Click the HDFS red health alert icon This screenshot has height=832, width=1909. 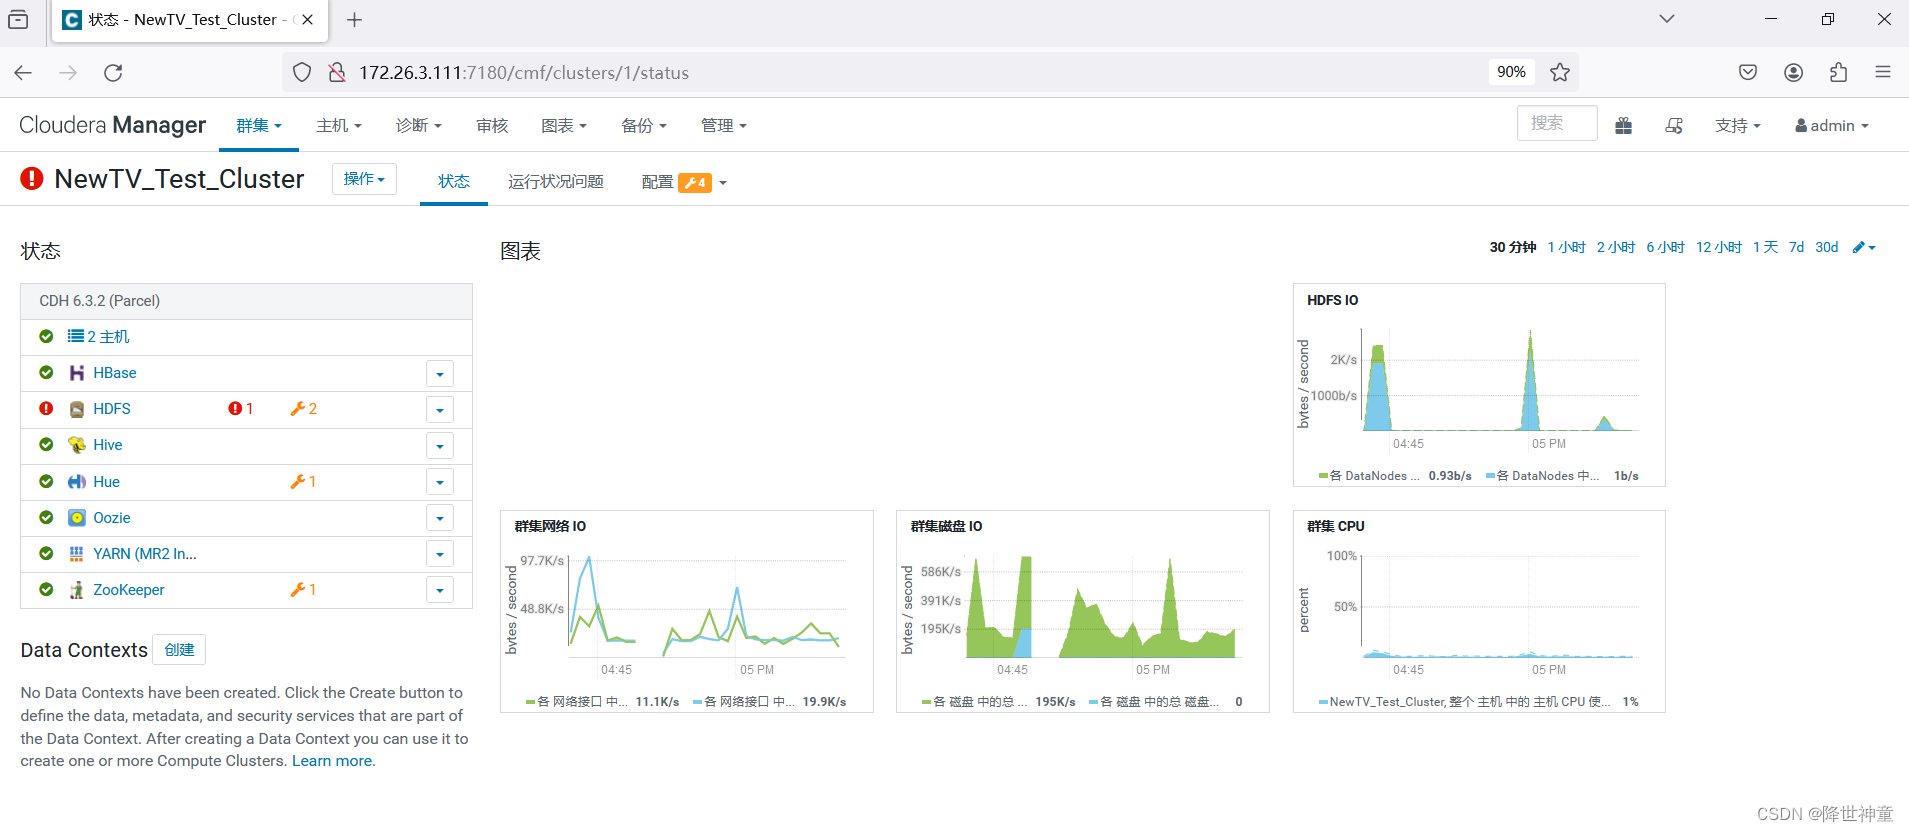coord(235,409)
